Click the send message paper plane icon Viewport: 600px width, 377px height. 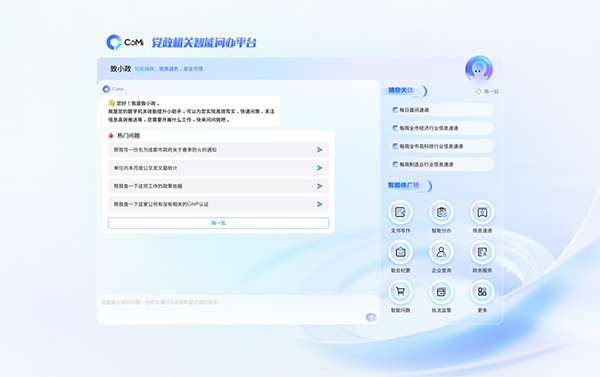point(371,317)
